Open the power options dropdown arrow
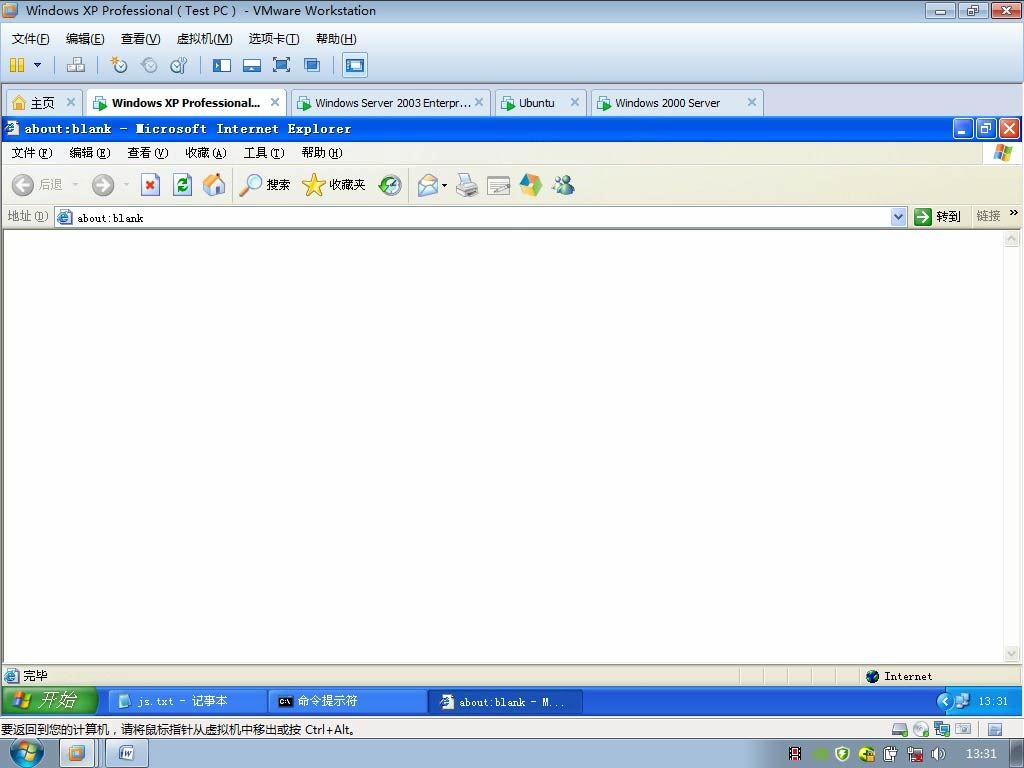 [x=37, y=65]
